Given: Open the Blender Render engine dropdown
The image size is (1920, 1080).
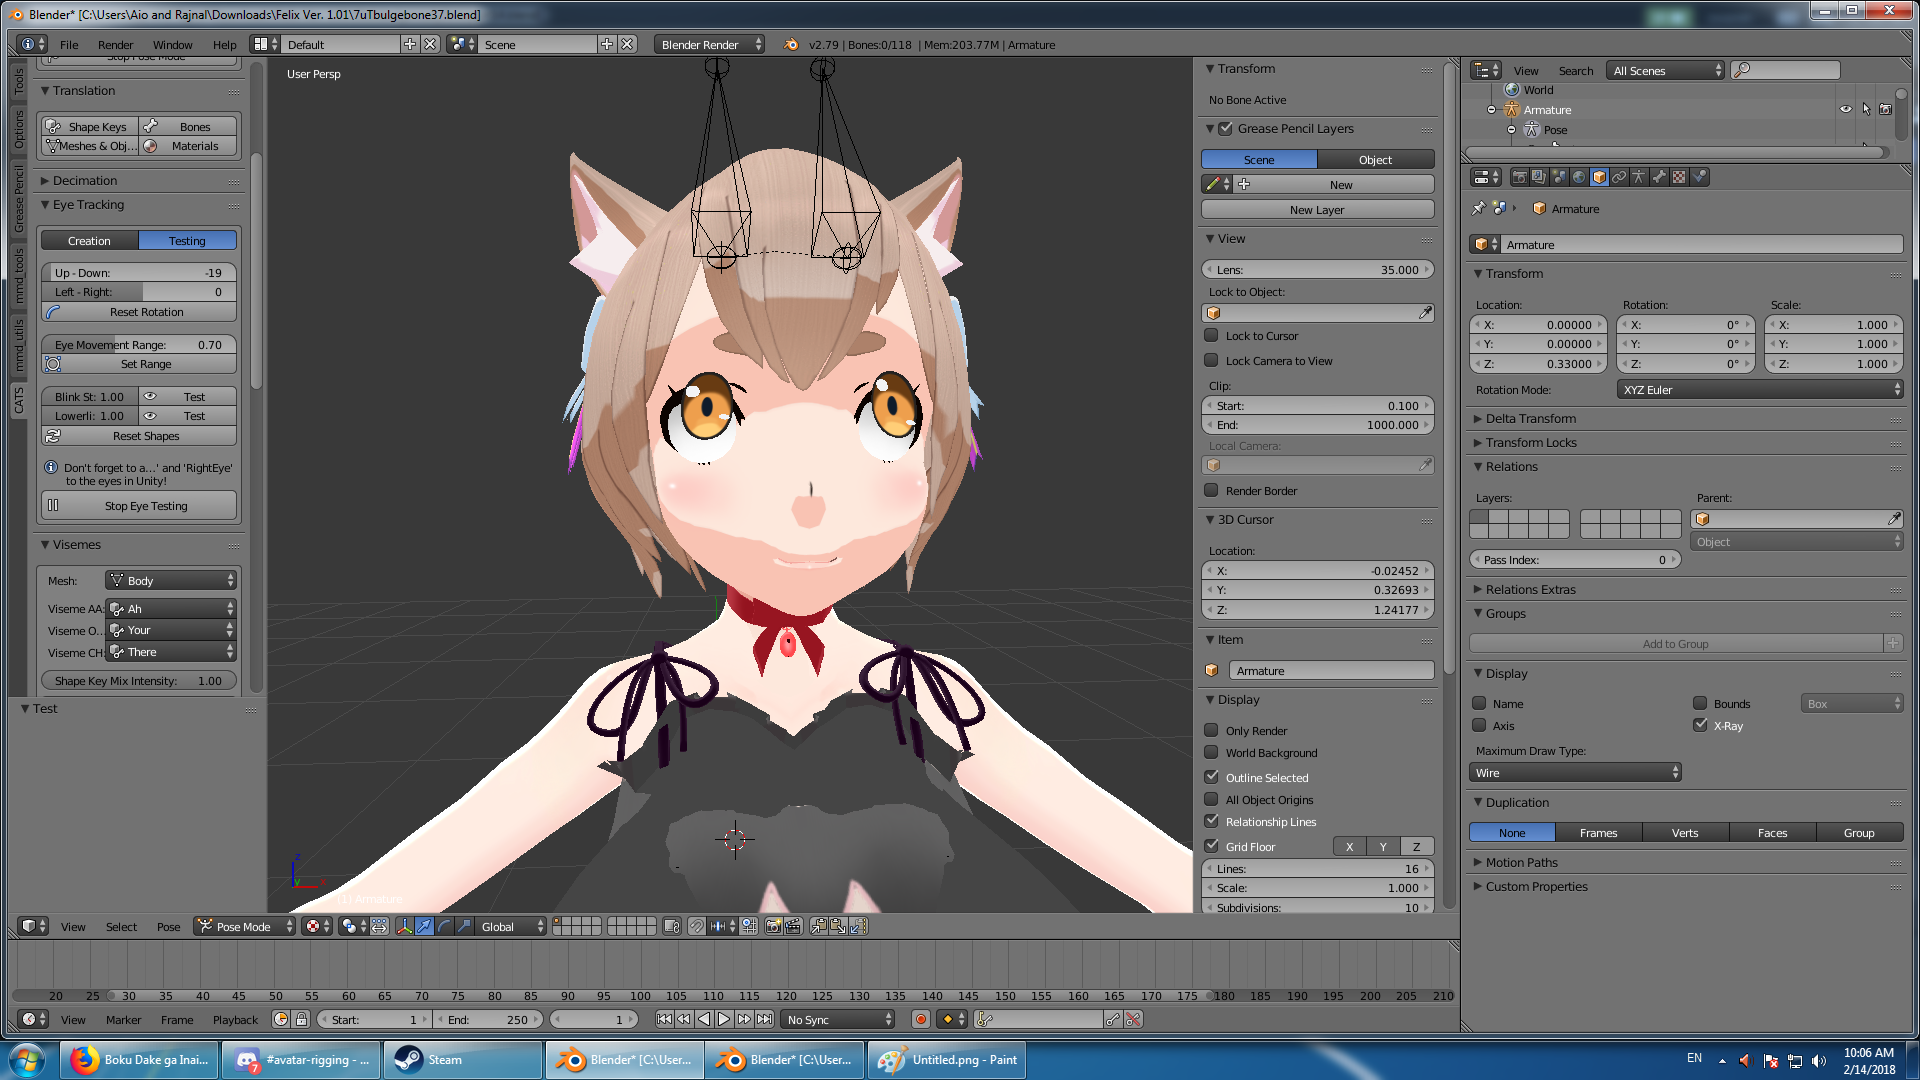Looking at the screenshot, I should pos(710,44).
